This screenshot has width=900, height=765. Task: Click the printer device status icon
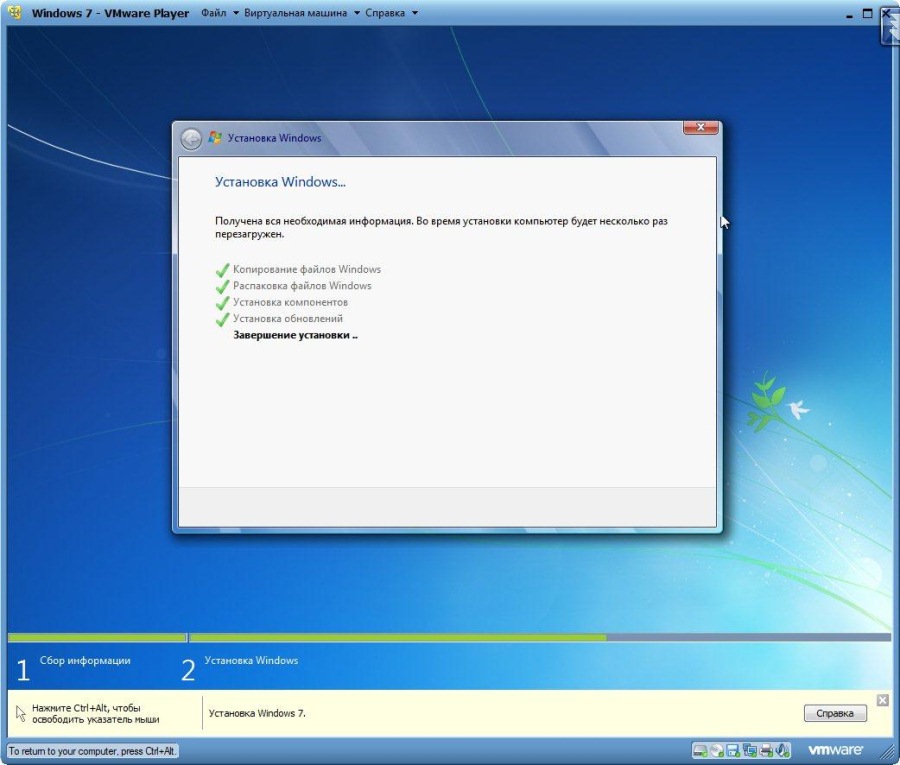click(x=766, y=750)
